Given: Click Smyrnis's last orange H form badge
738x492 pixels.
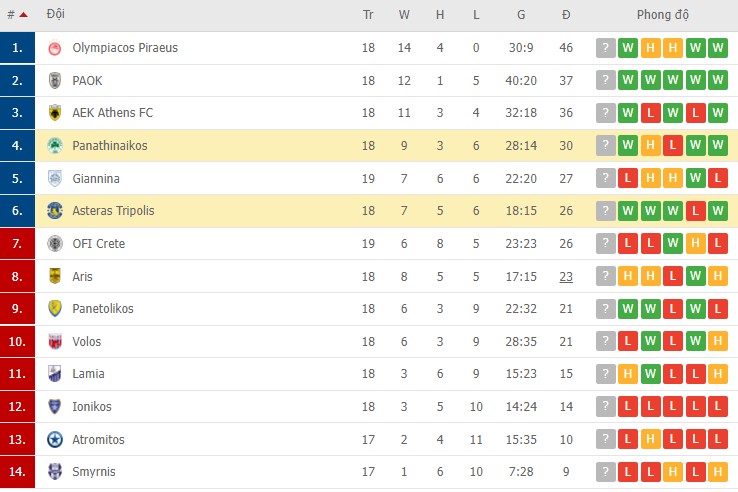Looking at the screenshot, I should [717, 471].
